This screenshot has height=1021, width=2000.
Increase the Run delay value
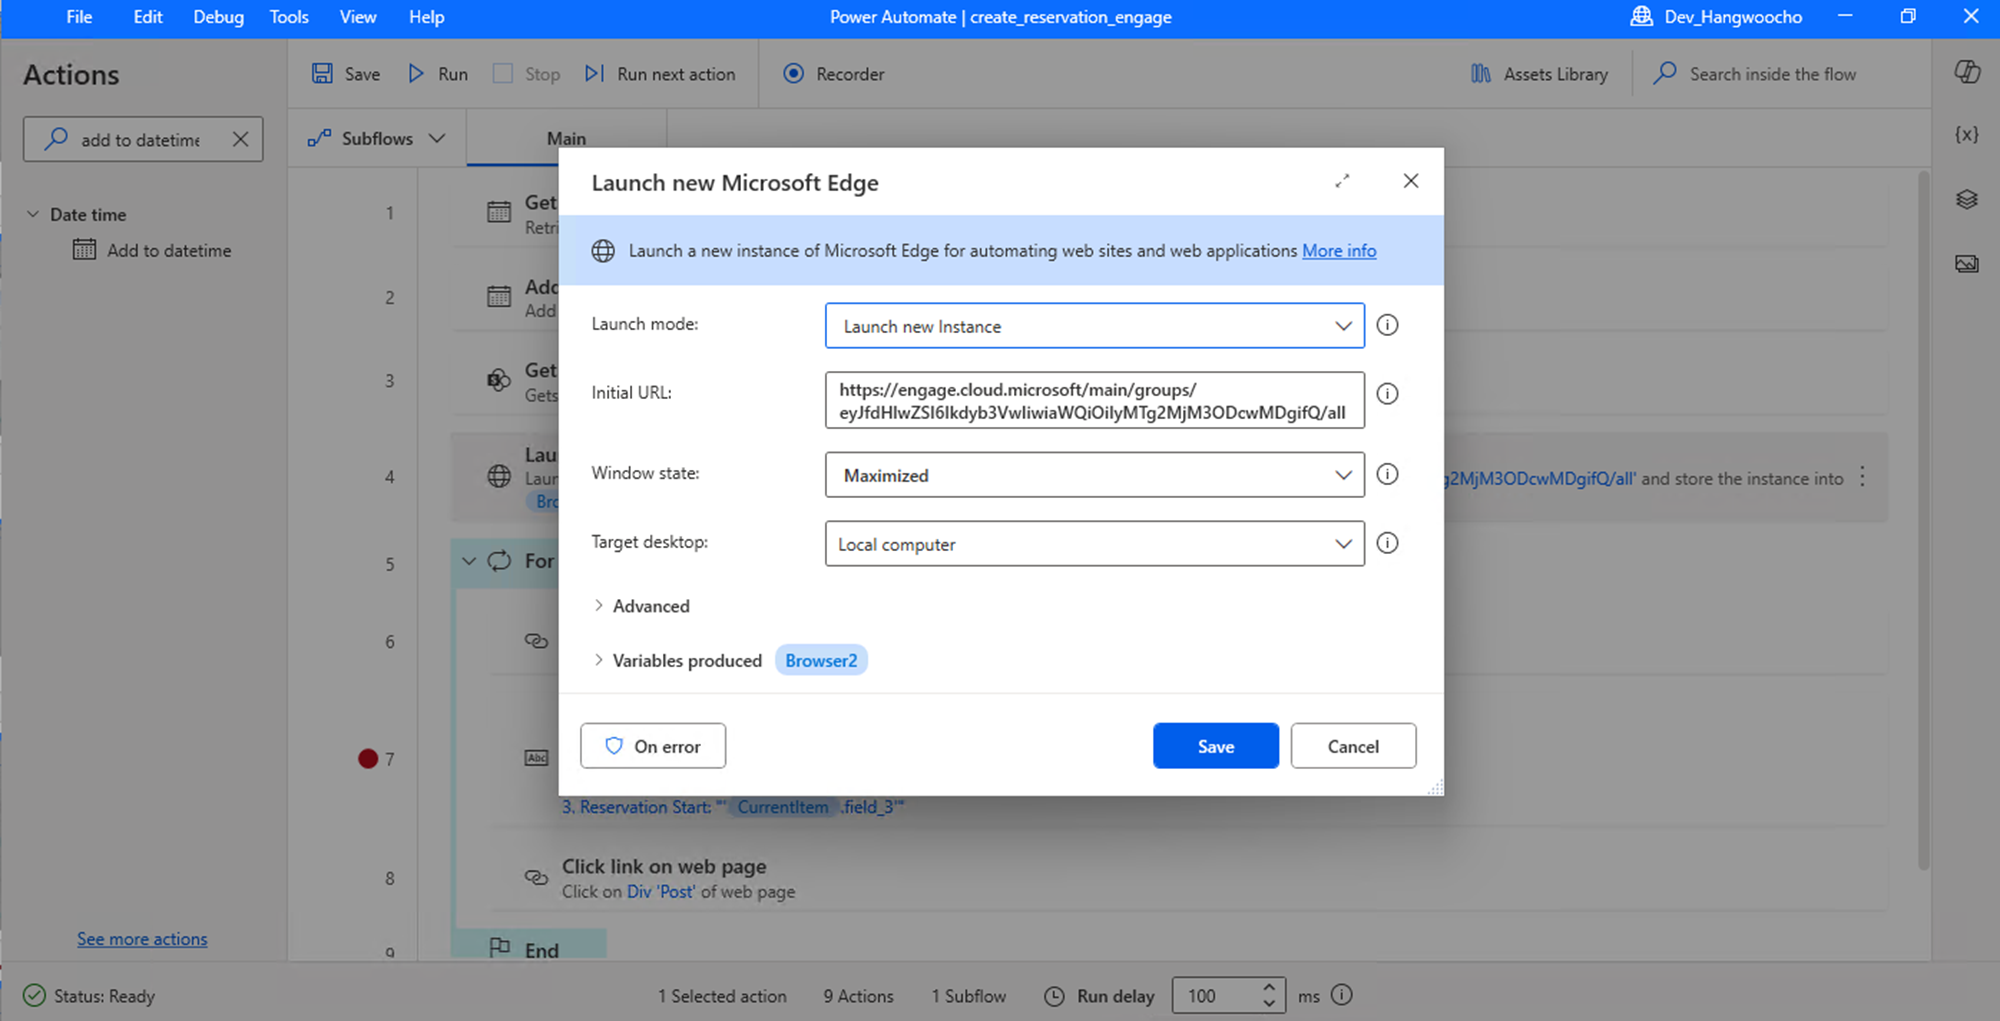click(x=1268, y=986)
